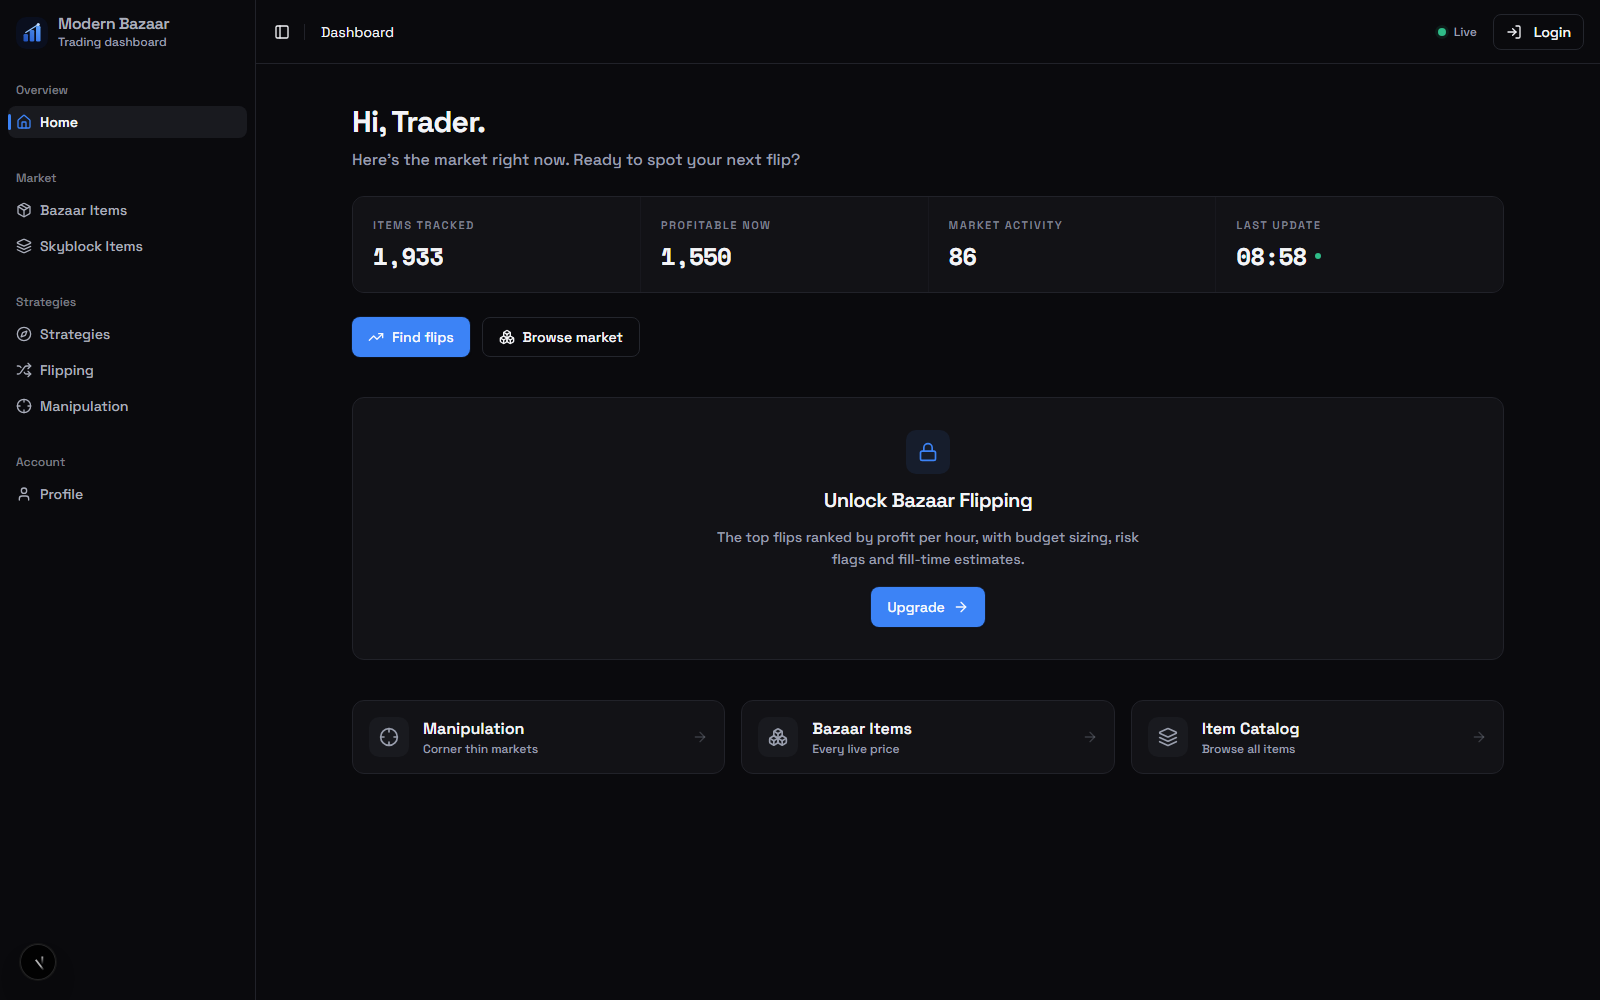Click the Dashboard breadcrumb text

coord(357,32)
